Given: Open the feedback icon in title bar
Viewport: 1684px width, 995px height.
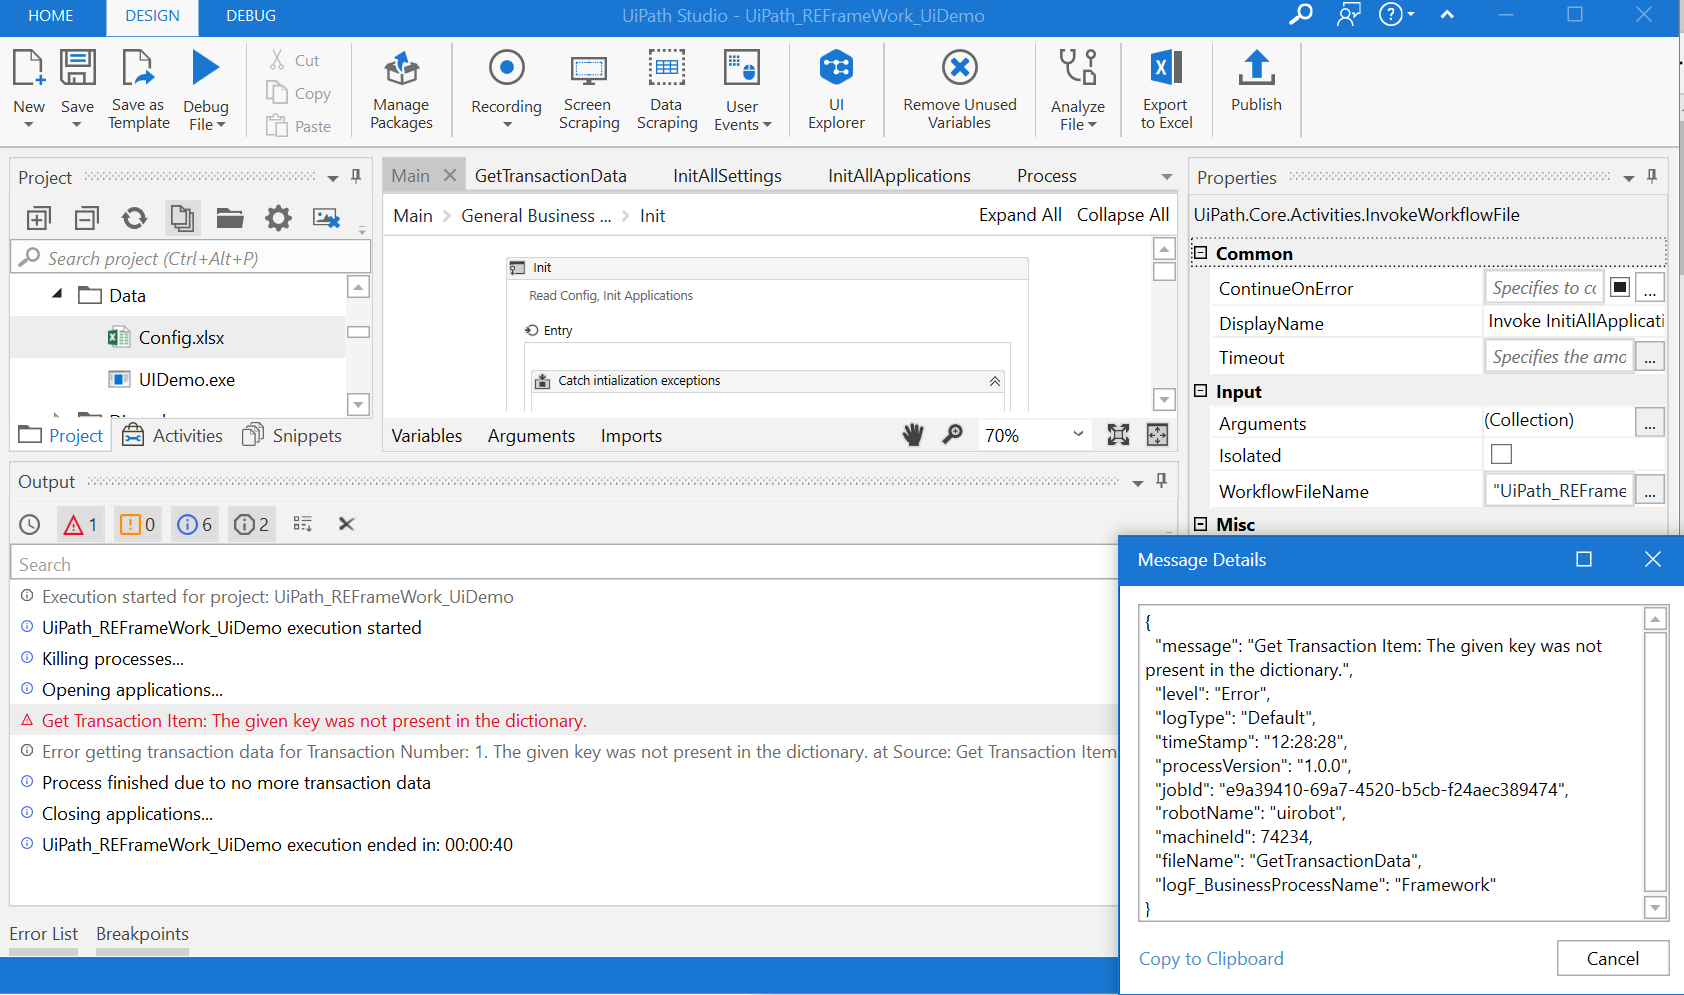Looking at the screenshot, I should point(1349,15).
